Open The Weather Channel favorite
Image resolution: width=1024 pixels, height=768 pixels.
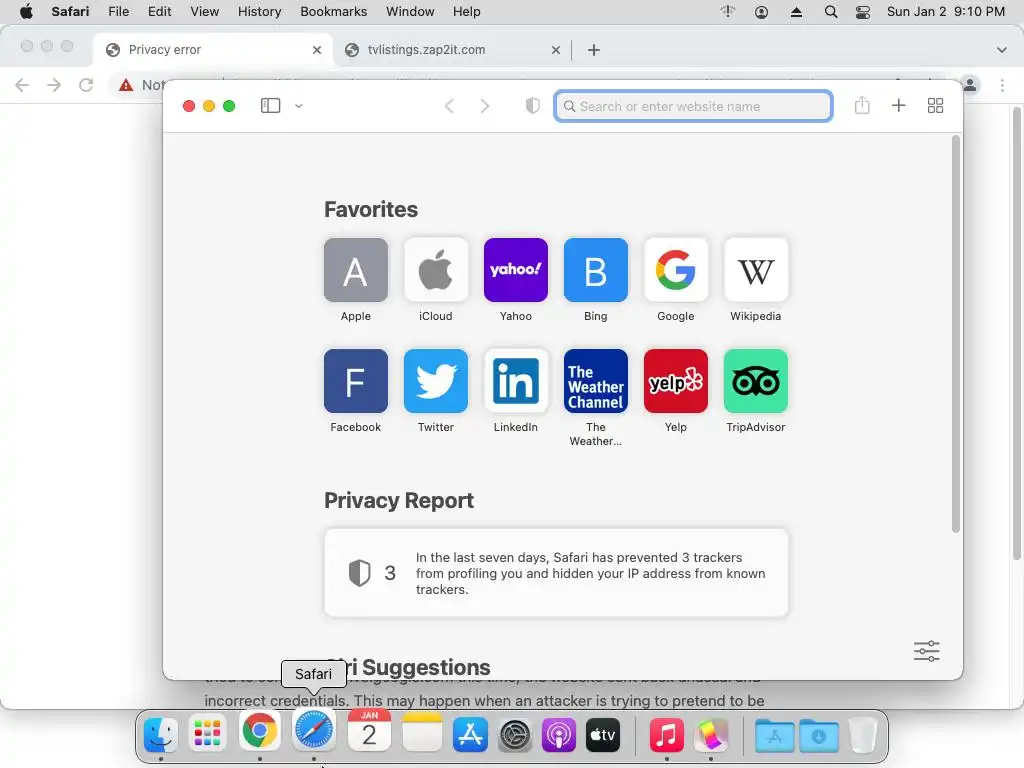(596, 381)
